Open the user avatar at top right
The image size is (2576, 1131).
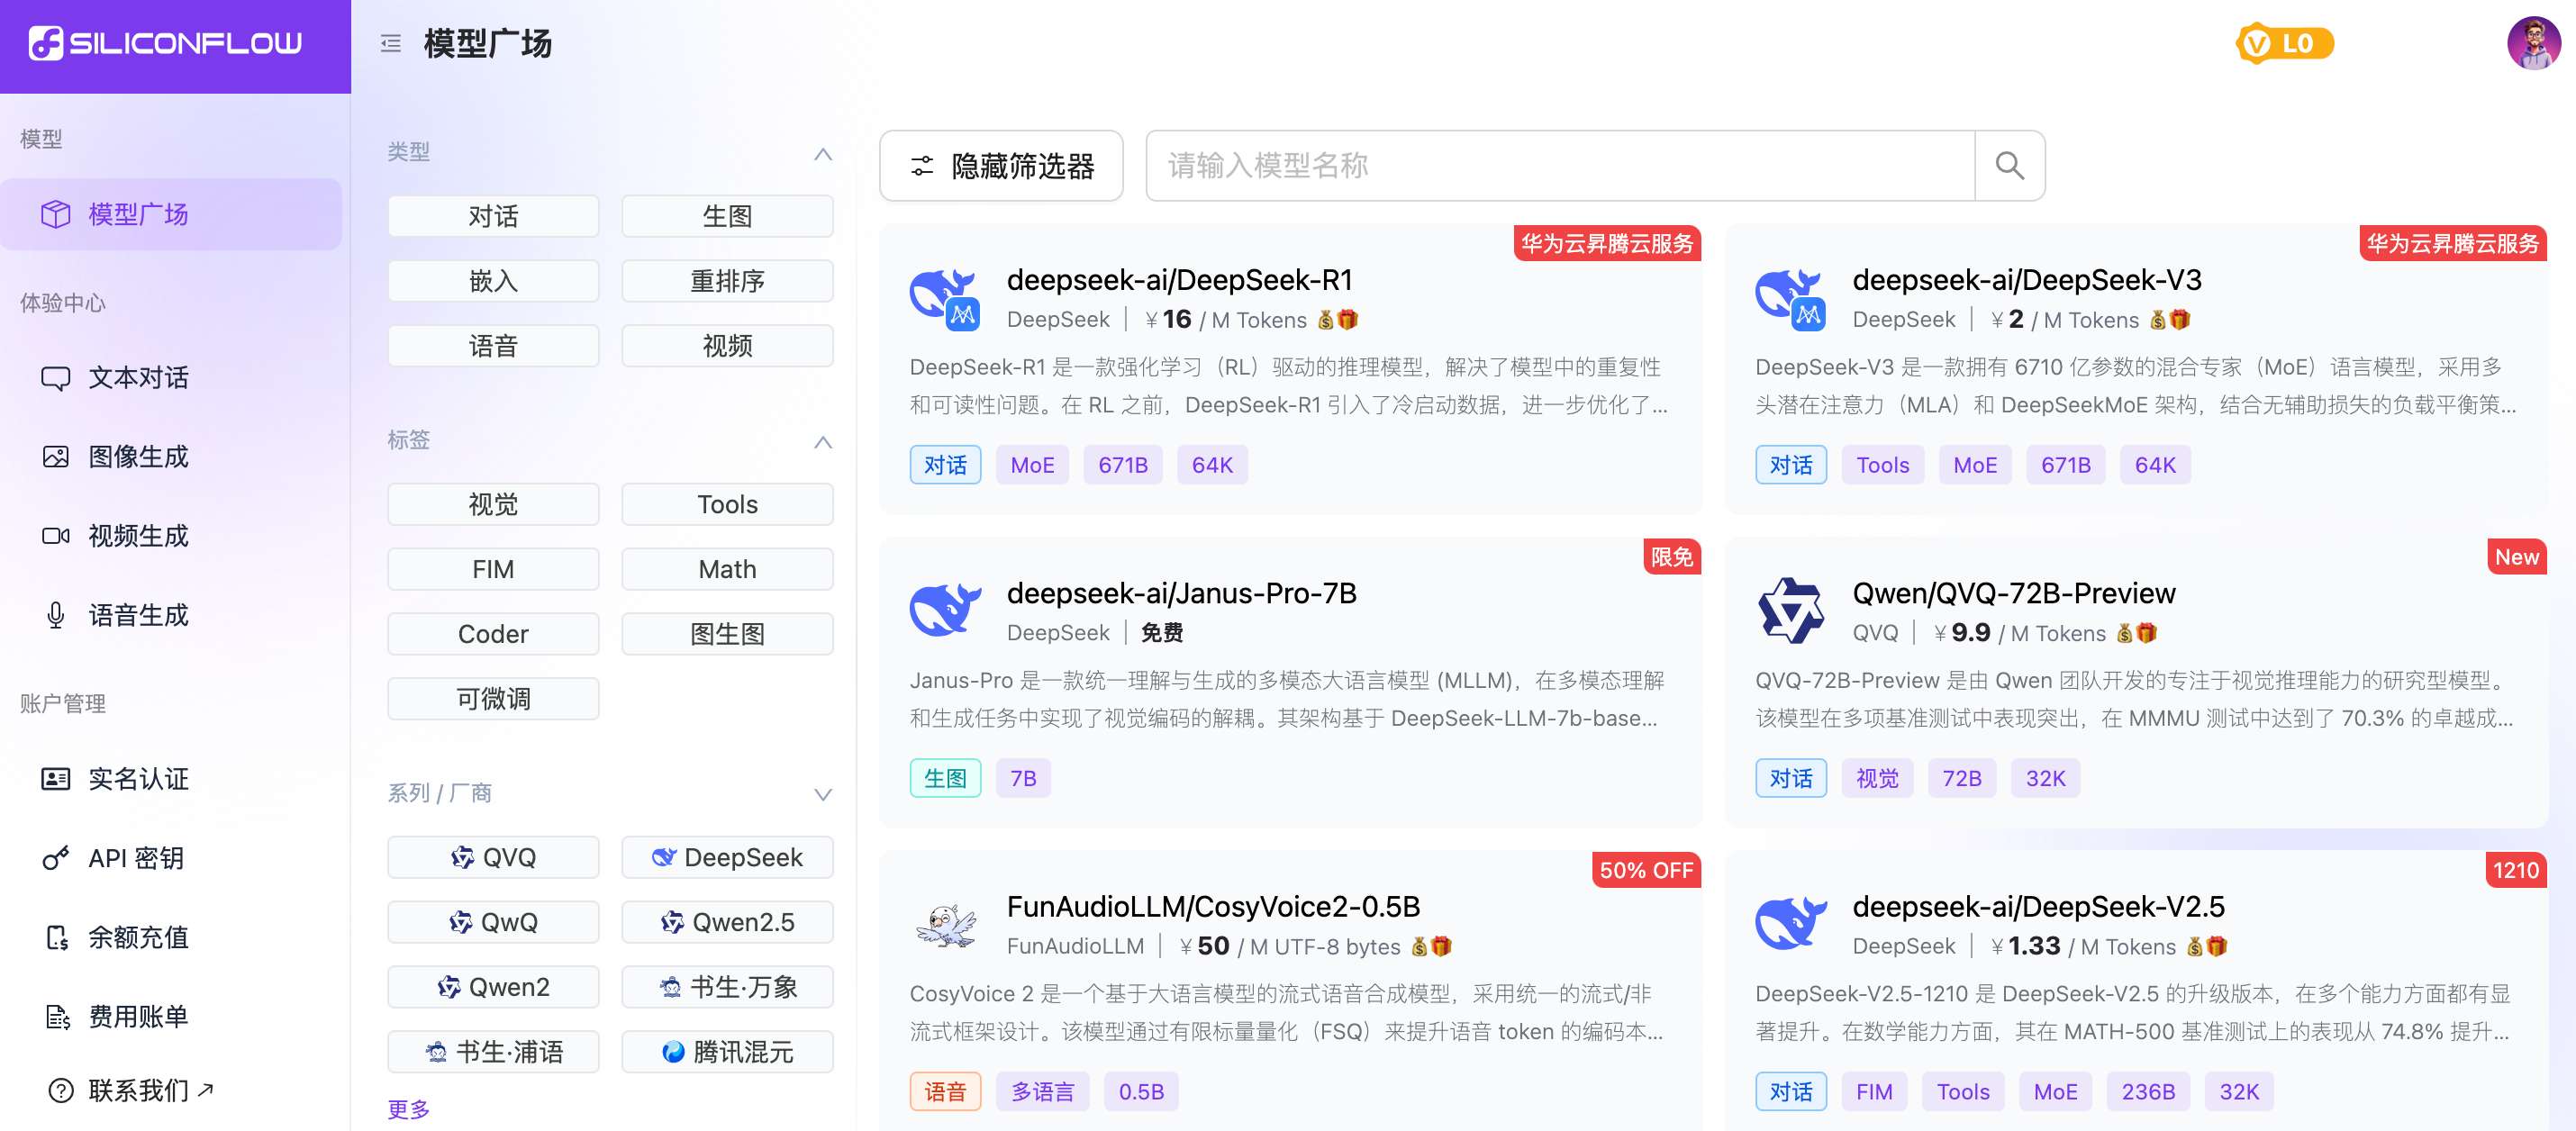point(2533,43)
